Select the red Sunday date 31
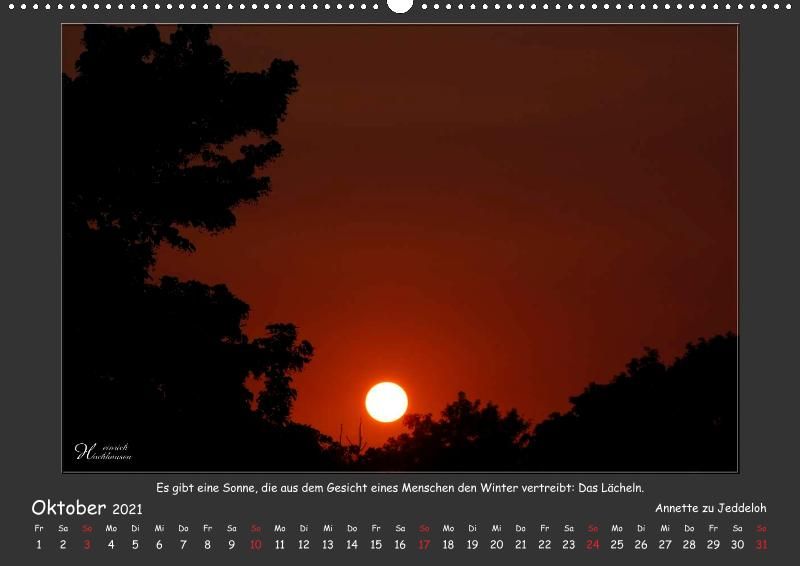 (x=762, y=545)
